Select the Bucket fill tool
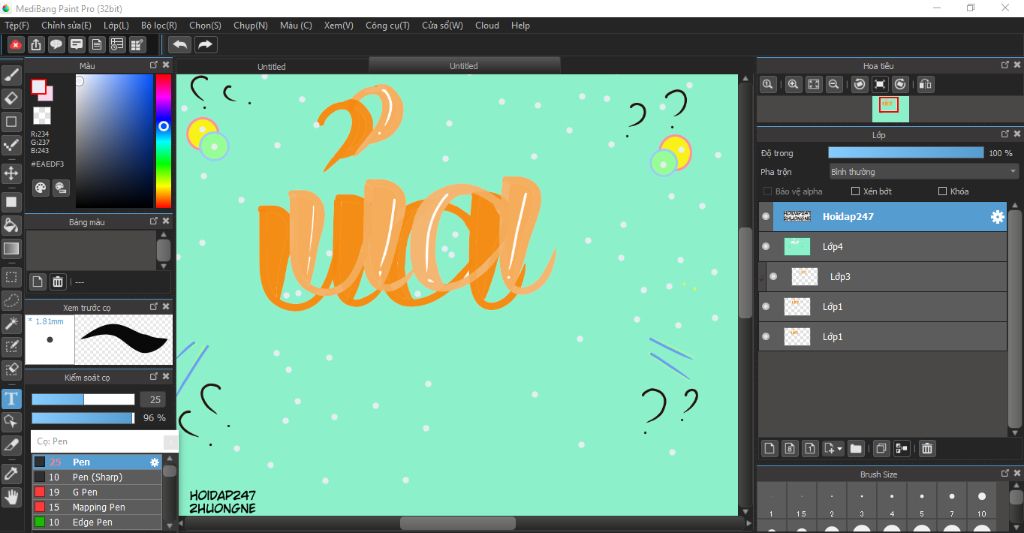 [11, 225]
